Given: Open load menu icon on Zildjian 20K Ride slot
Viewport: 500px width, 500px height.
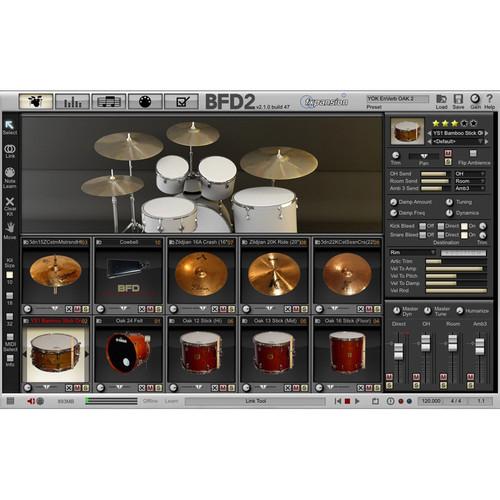Looking at the screenshot, I should click(x=245, y=242).
